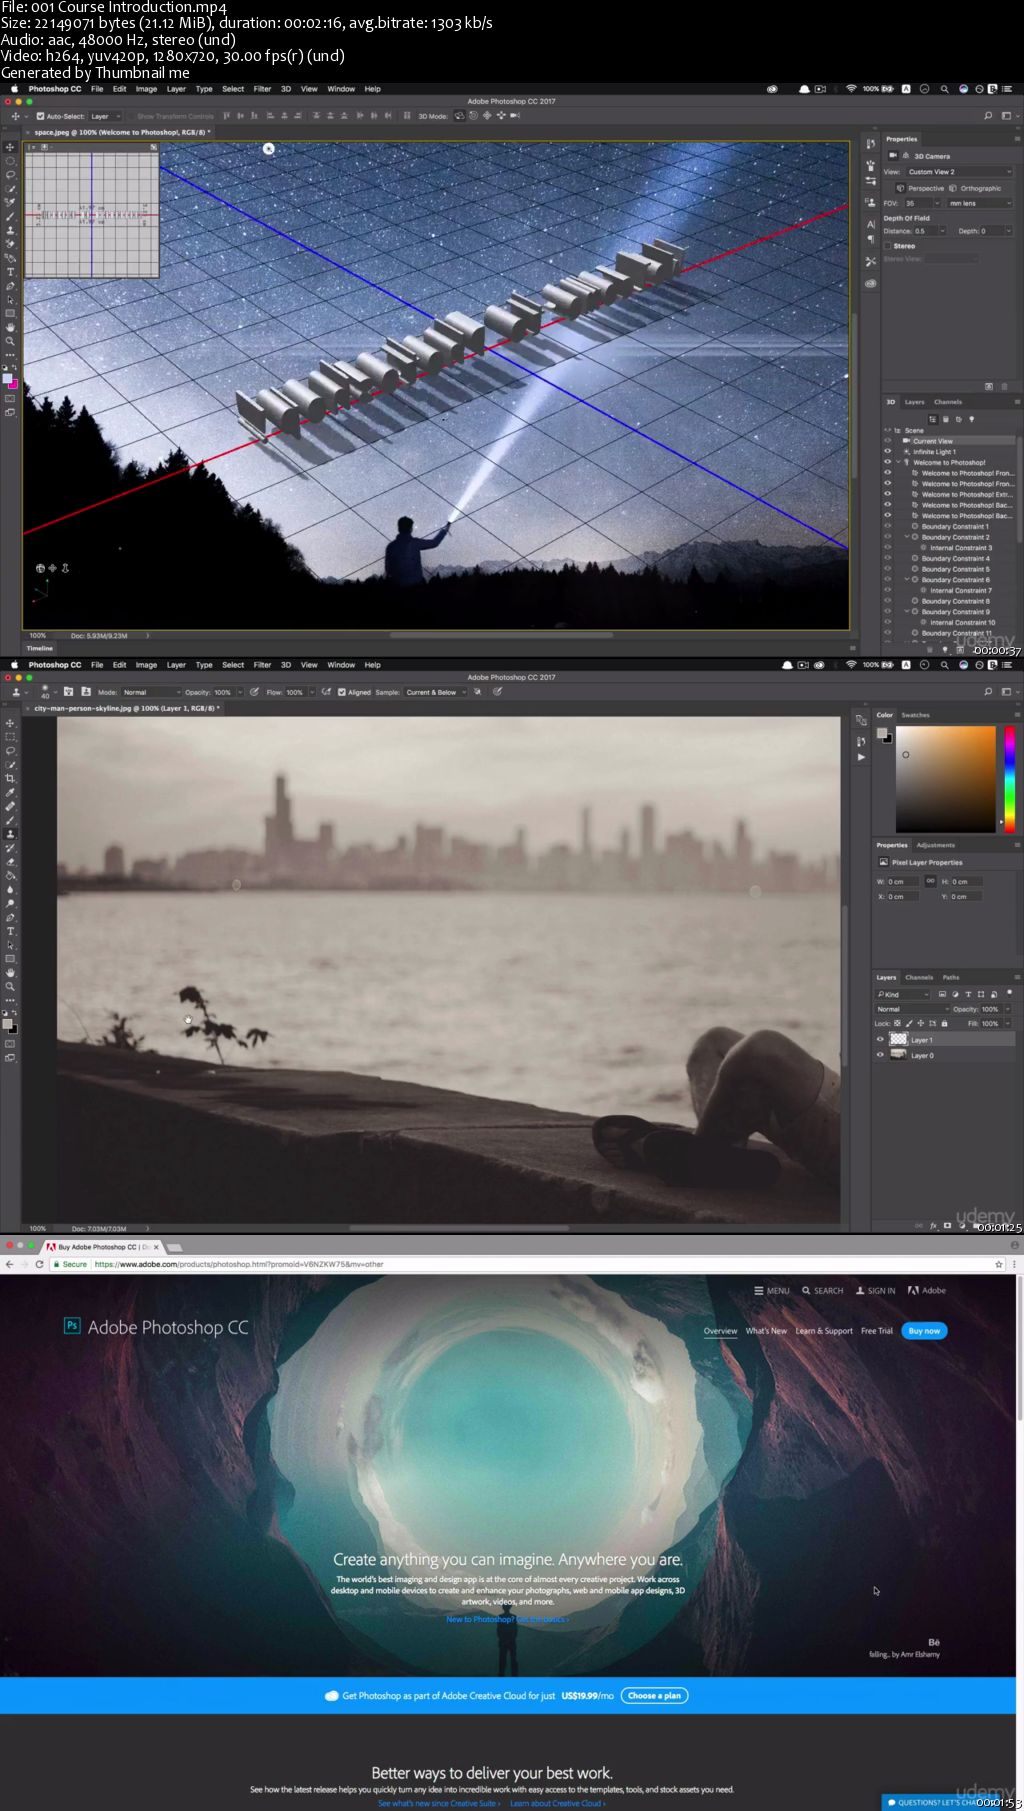Toggle the Aligned checkbox in Clone Stamp options
The width and height of the screenshot is (1024, 1811).
(x=342, y=692)
